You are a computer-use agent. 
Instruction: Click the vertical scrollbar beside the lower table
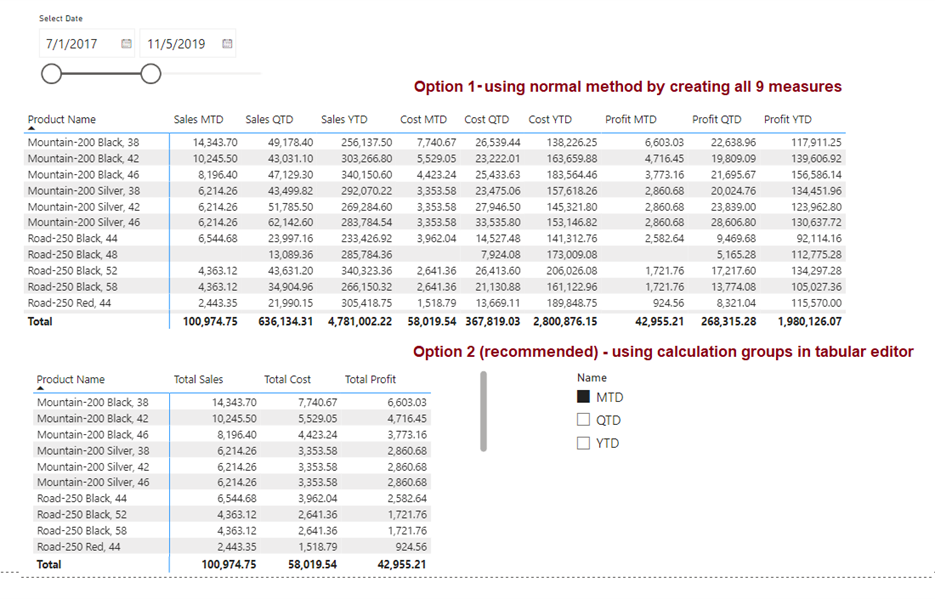click(484, 411)
